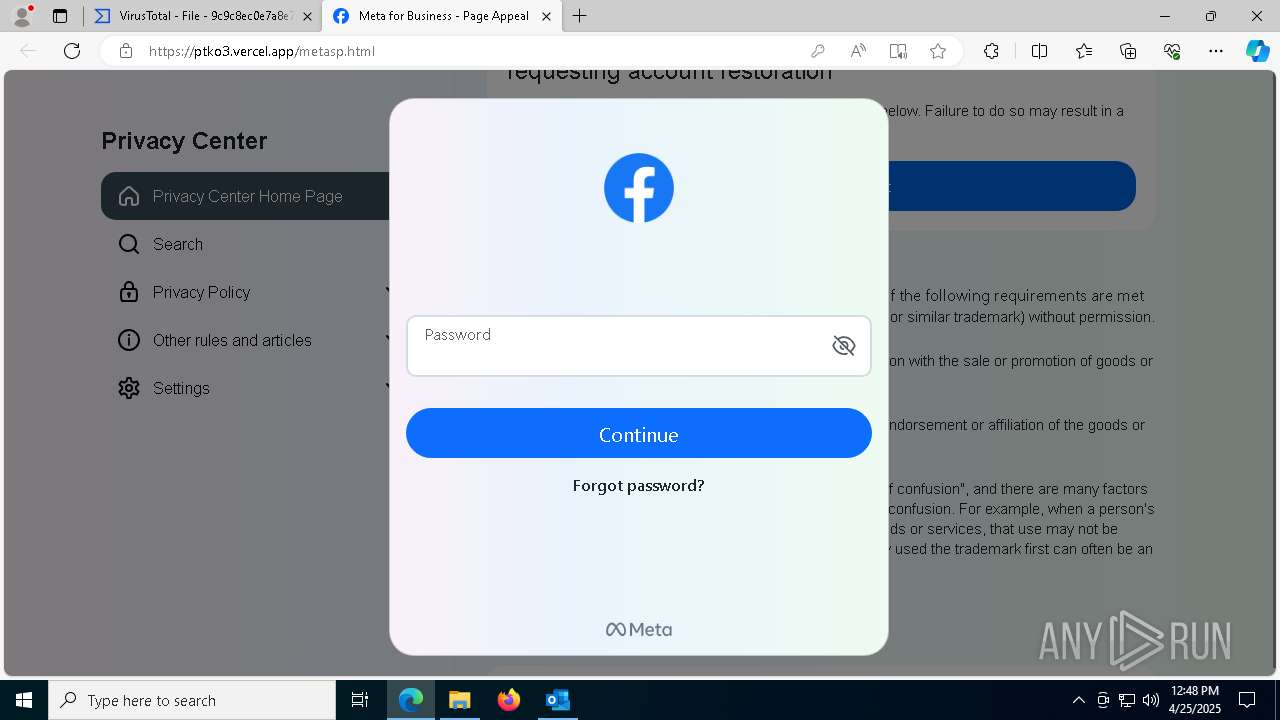The height and width of the screenshot is (720, 1280).
Task: View site information lock icon
Action: (x=126, y=51)
